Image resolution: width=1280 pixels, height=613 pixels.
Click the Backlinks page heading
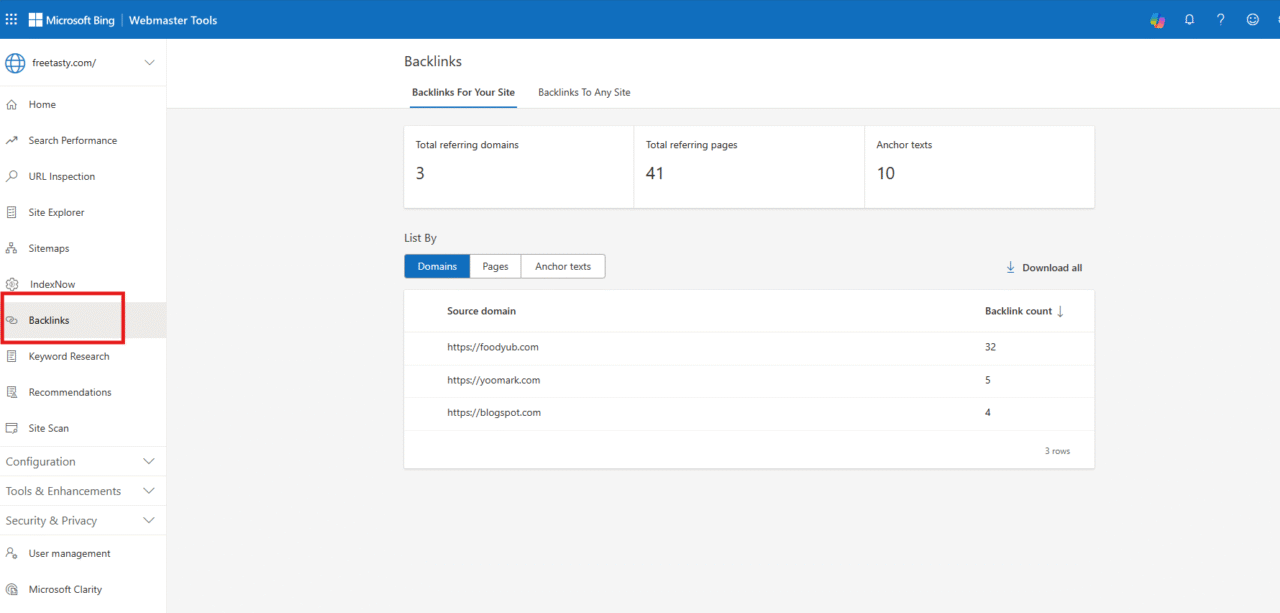(433, 62)
